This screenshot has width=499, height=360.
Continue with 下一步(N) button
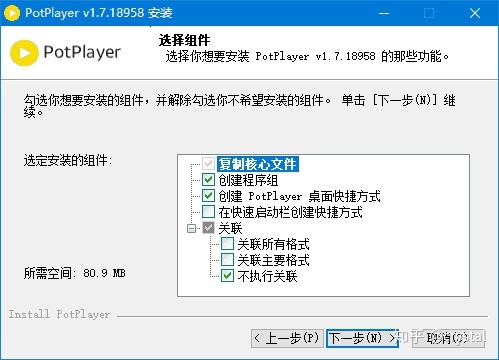point(362,338)
